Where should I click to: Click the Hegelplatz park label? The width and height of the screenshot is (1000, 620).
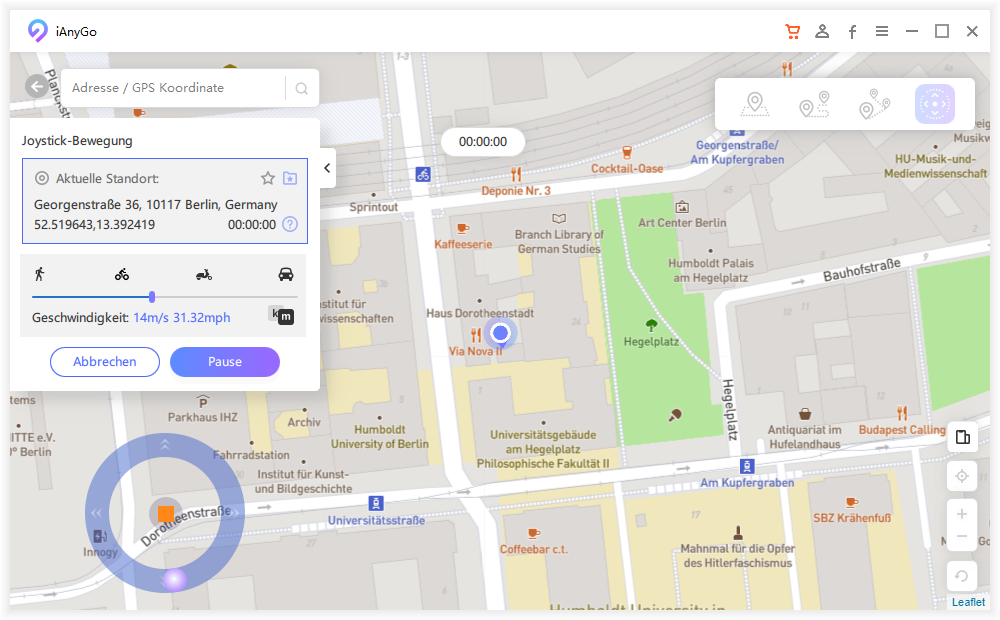point(651,342)
